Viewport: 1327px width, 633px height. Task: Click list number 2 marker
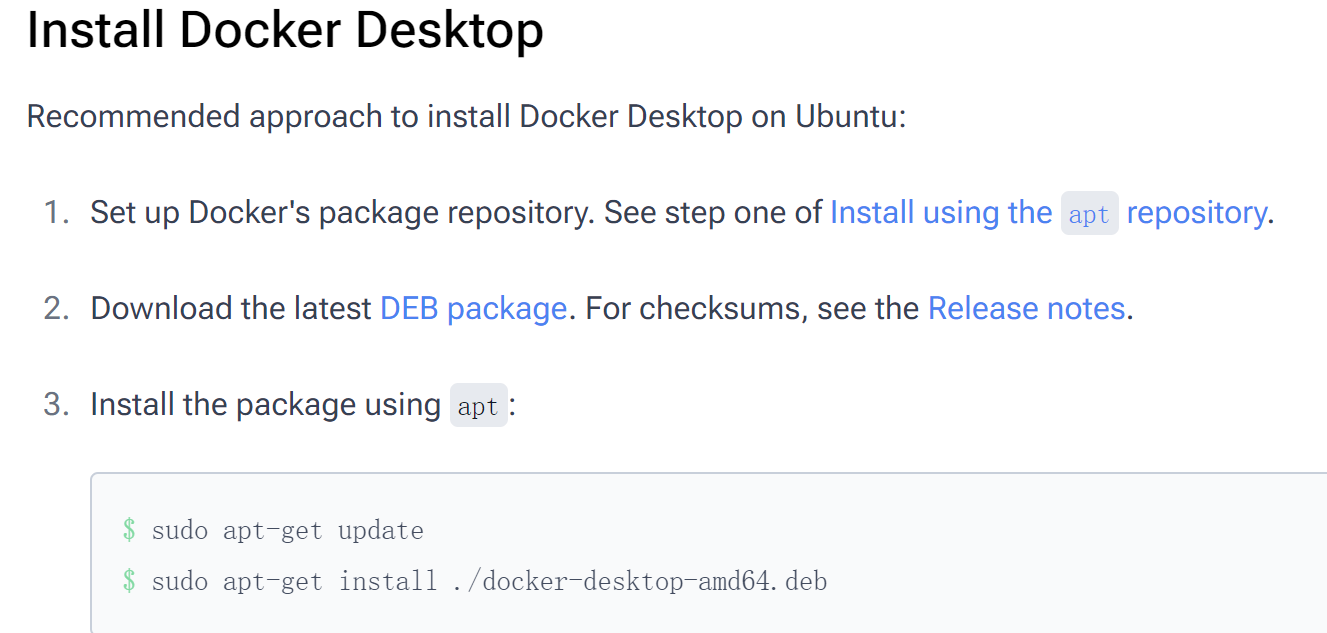[56, 309]
